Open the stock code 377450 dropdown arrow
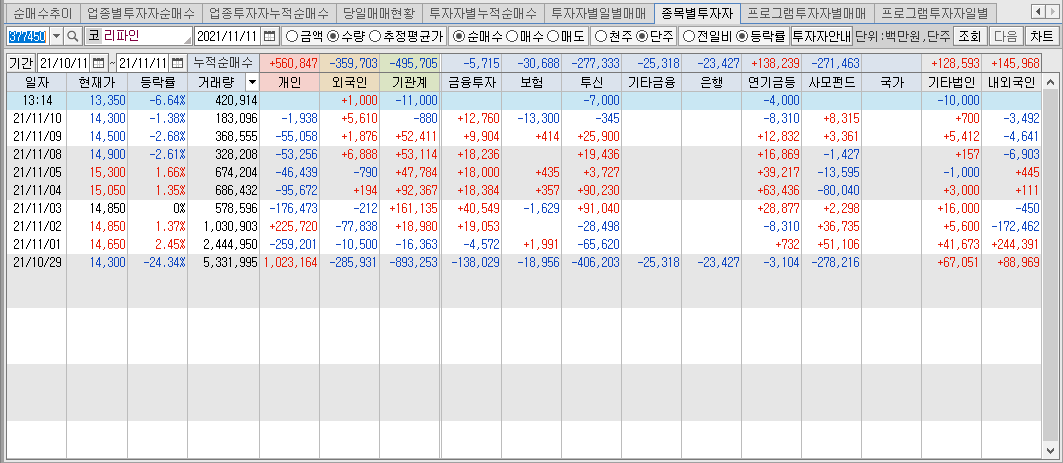This screenshot has height=463, width=1063. point(56,36)
